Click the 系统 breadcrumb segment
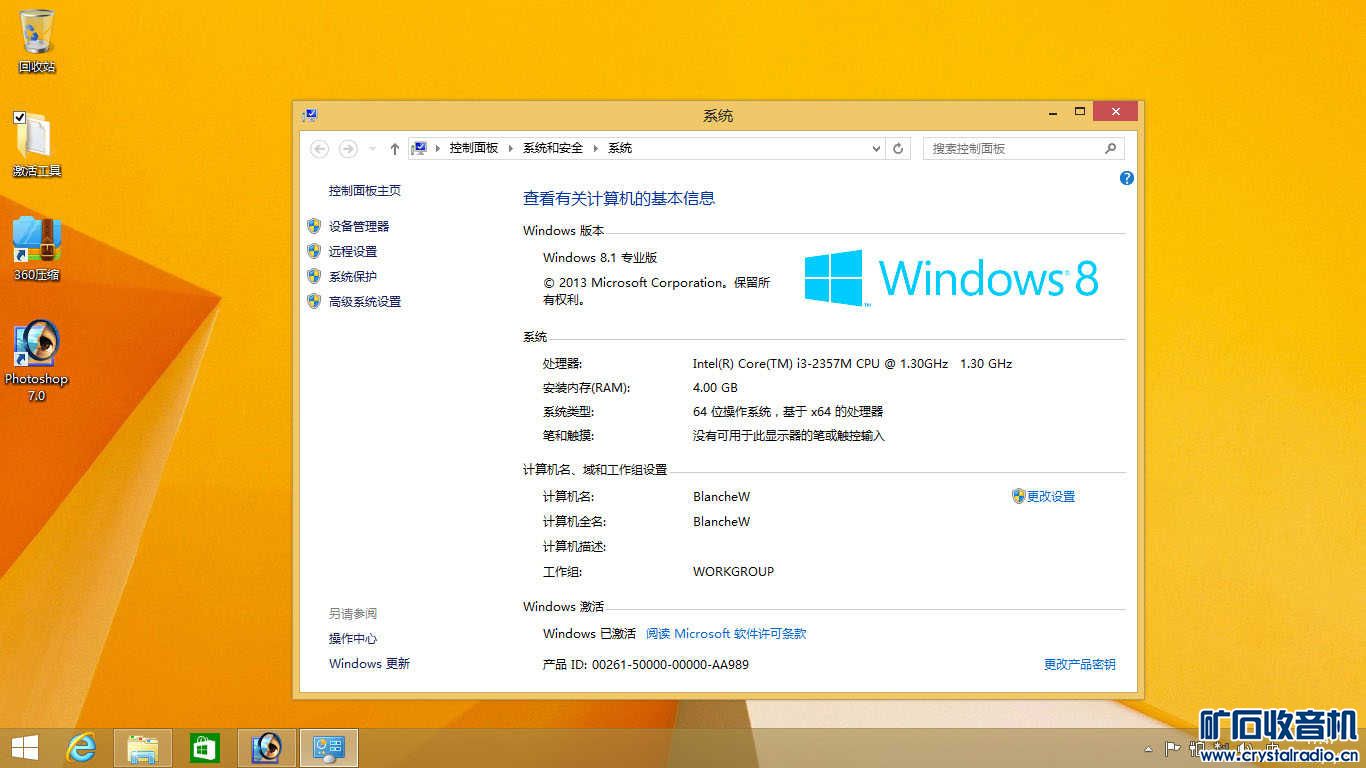1366x768 pixels. (620, 148)
